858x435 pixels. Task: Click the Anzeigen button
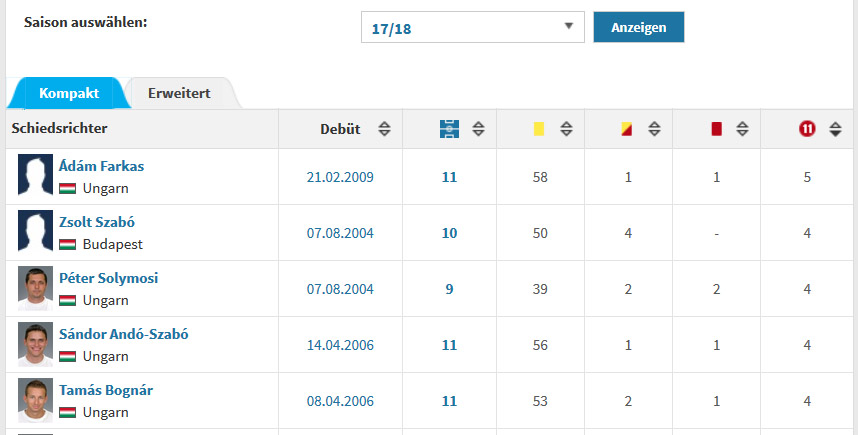pos(639,27)
